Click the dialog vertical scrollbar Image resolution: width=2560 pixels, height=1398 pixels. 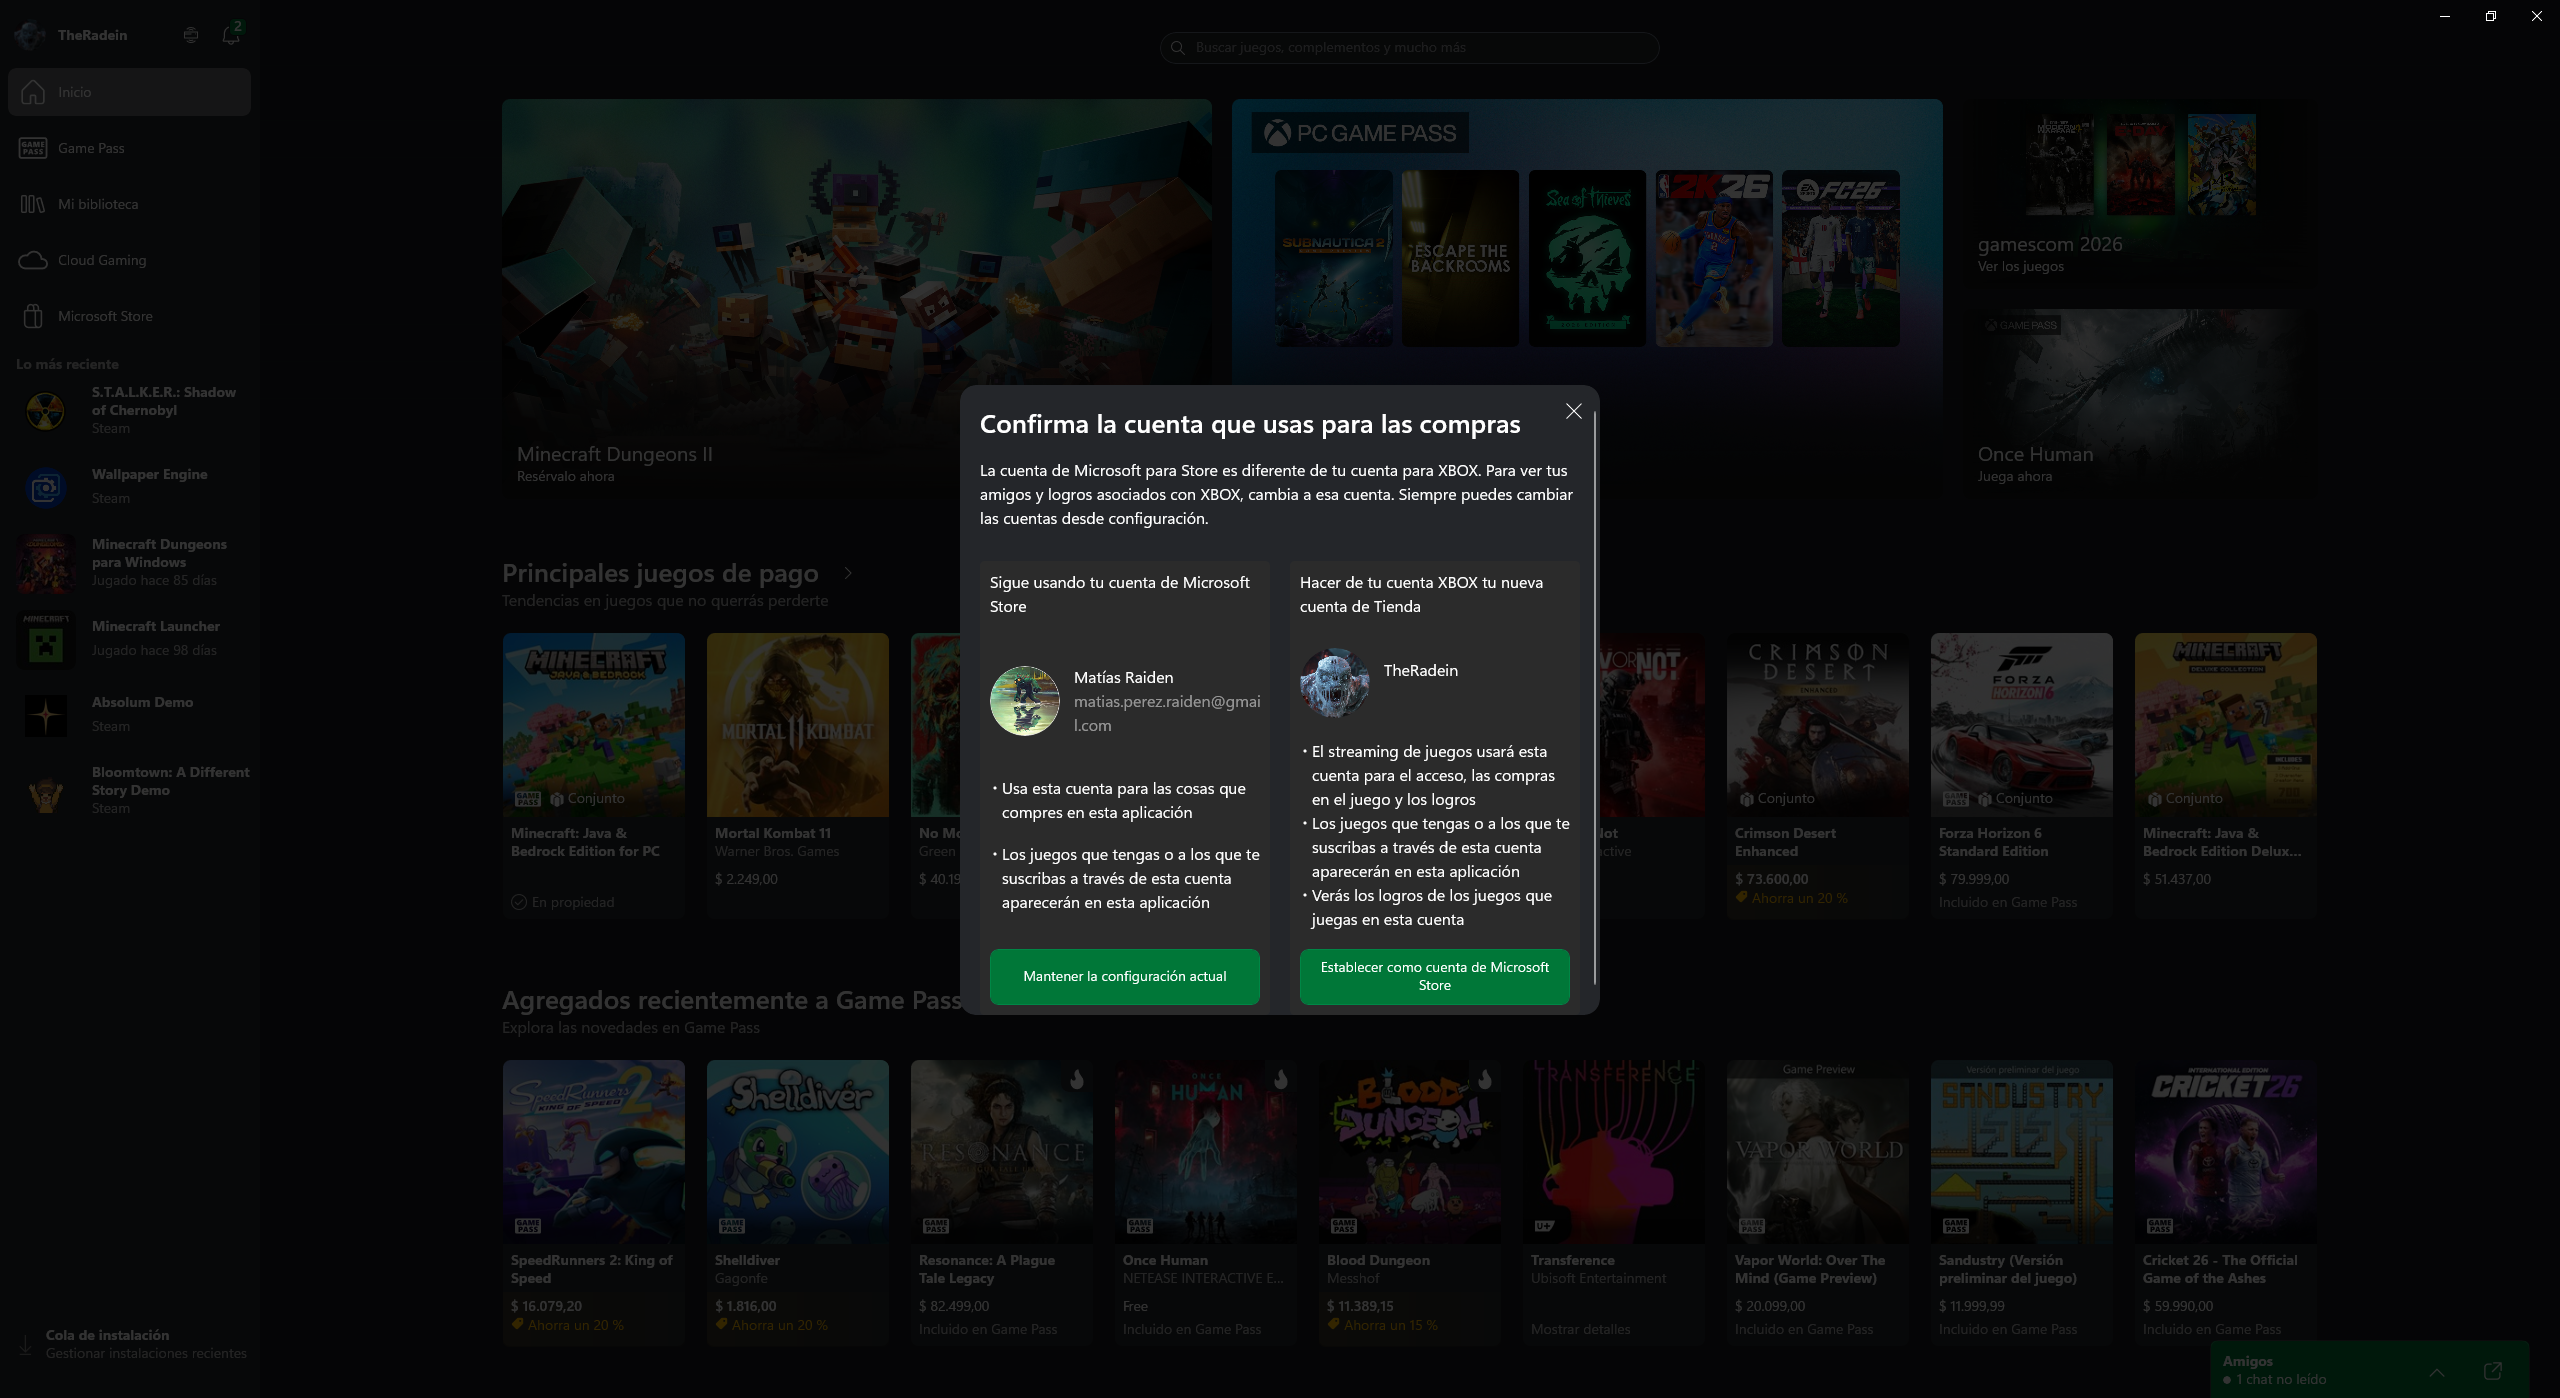coord(1594,696)
